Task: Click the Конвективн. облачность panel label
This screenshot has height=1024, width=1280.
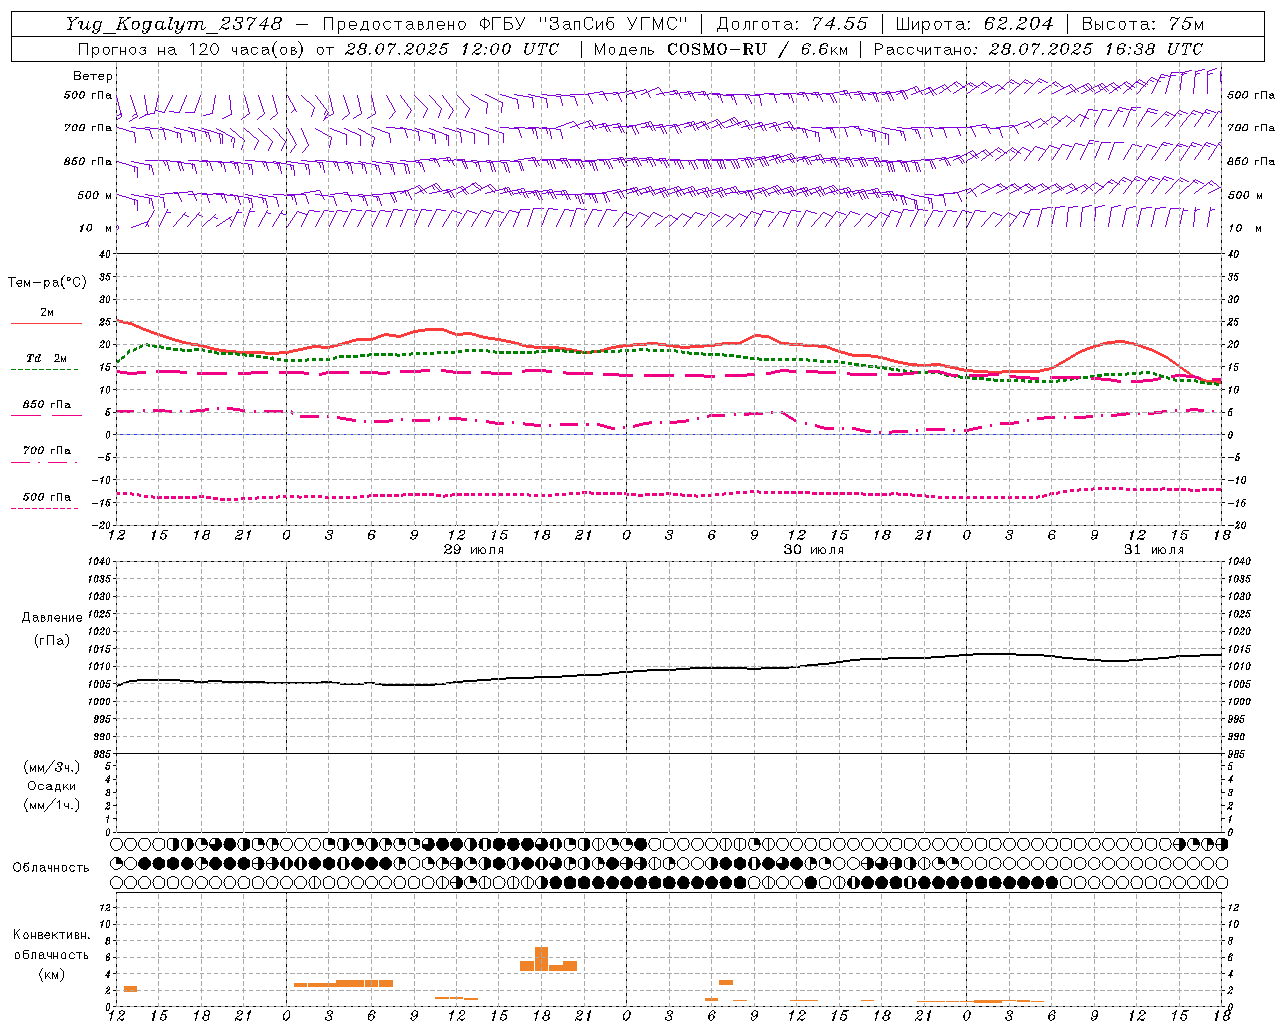Action: [52, 945]
